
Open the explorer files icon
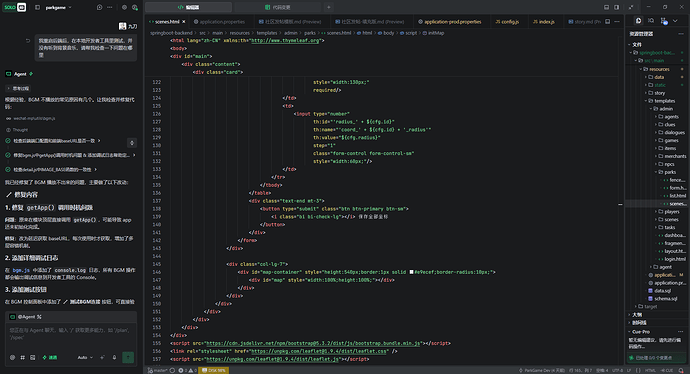coord(639,21)
